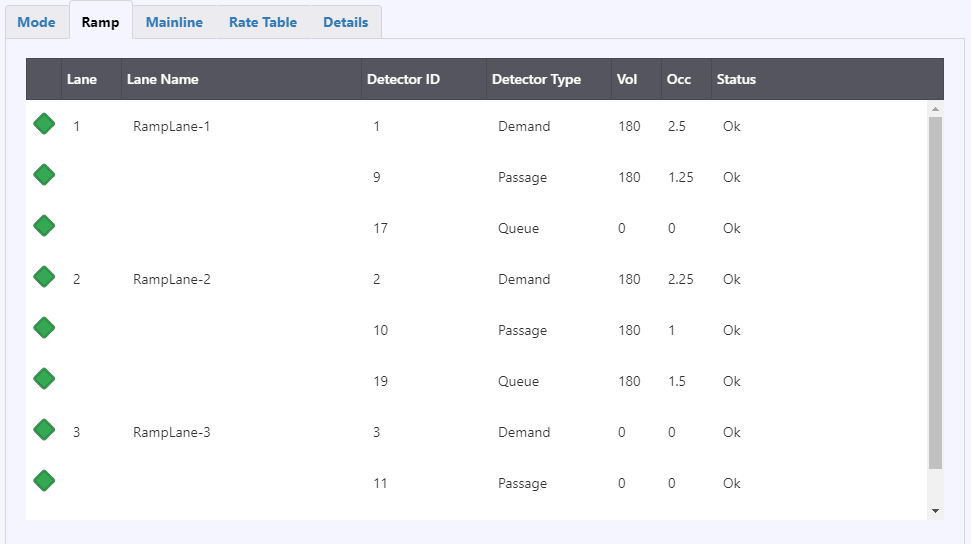Click the green diamond status icon for RampLane-1
The width and height of the screenshot is (971, 544).
(x=44, y=124)
